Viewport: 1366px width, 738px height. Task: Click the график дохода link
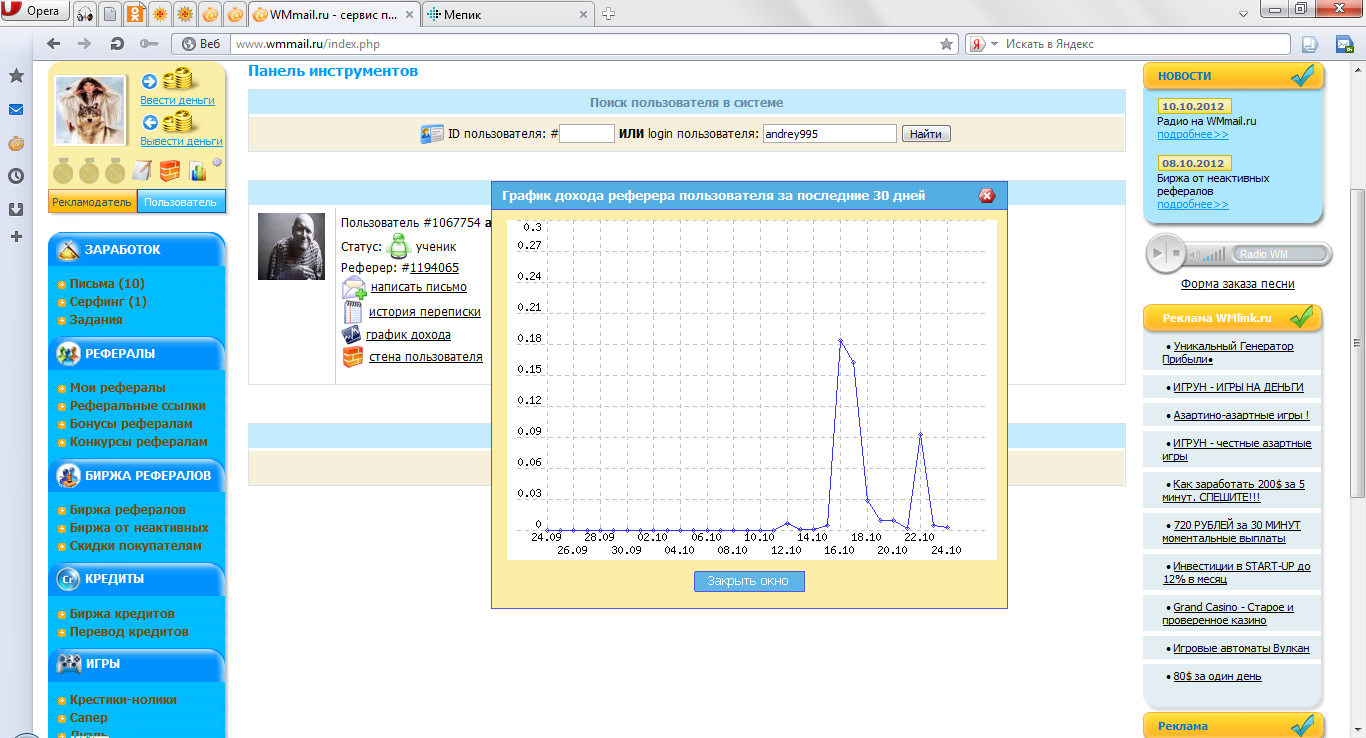408,335
